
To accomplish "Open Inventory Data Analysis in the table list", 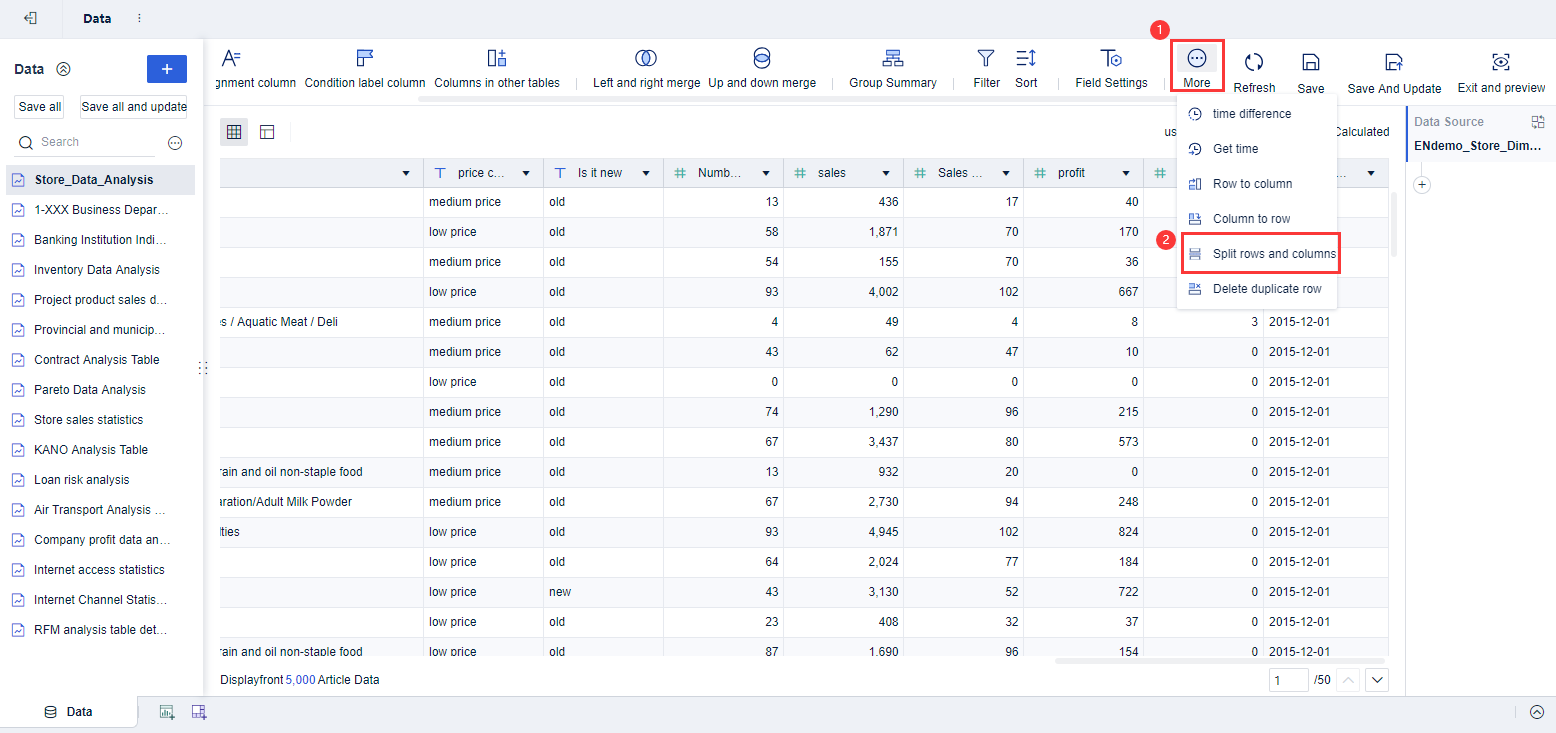I will point(96,270).
